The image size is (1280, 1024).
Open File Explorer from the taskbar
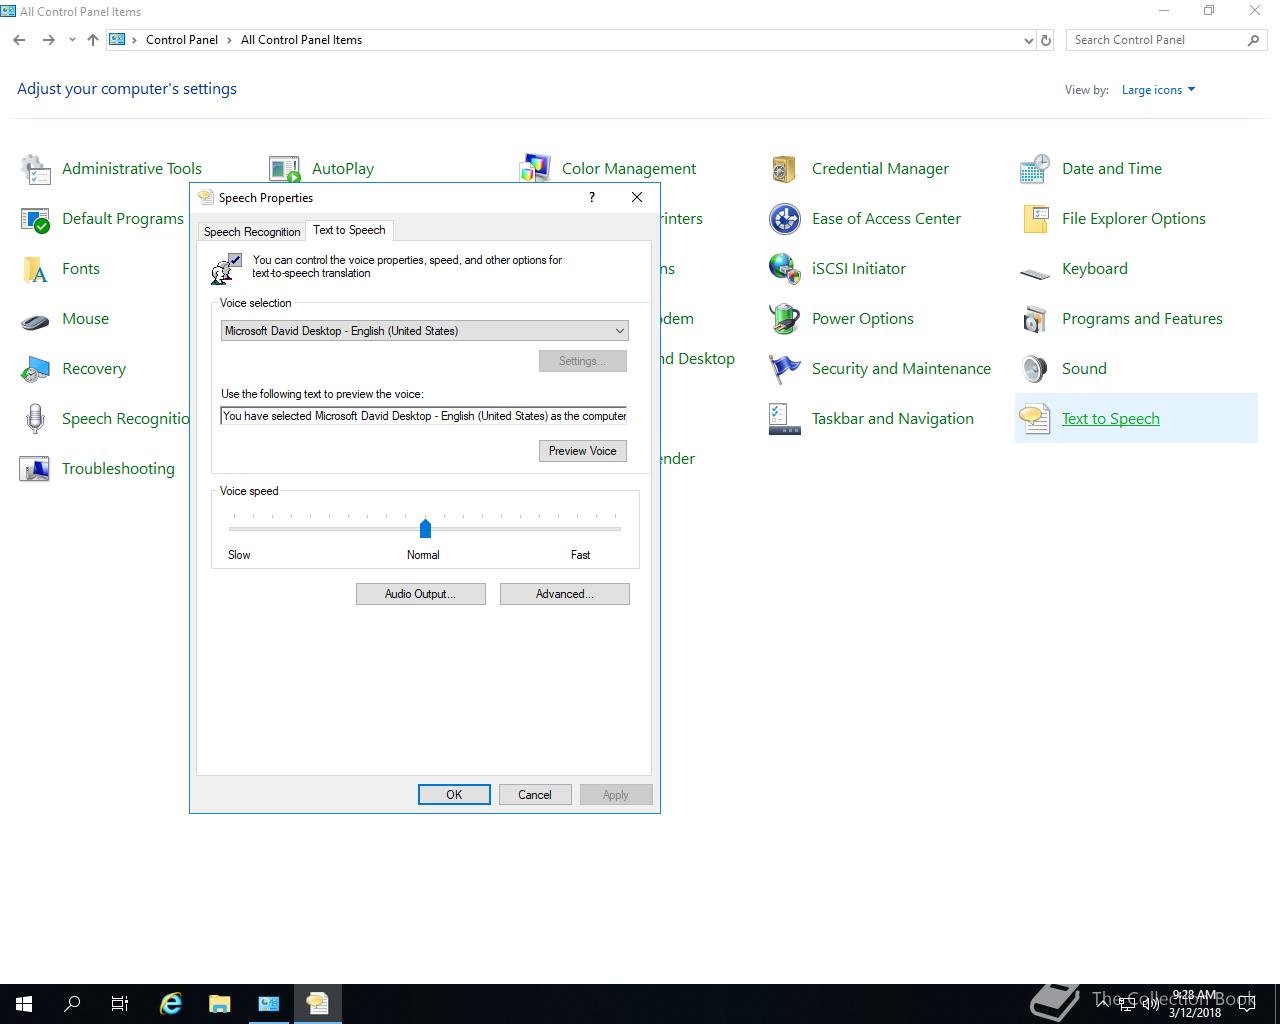(x=220, y=1004)
